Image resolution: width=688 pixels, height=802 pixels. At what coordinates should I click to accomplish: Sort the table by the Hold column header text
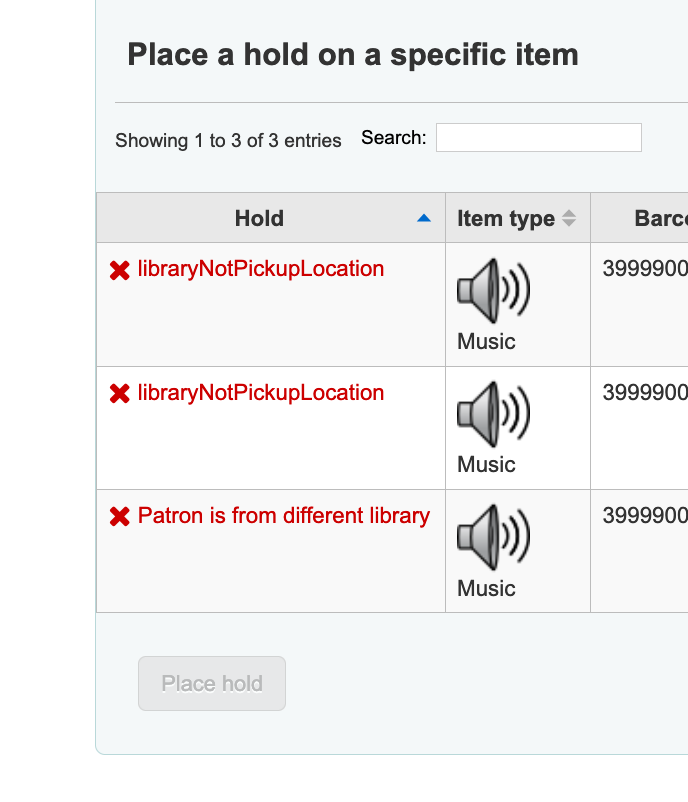[x=259, y=218]
